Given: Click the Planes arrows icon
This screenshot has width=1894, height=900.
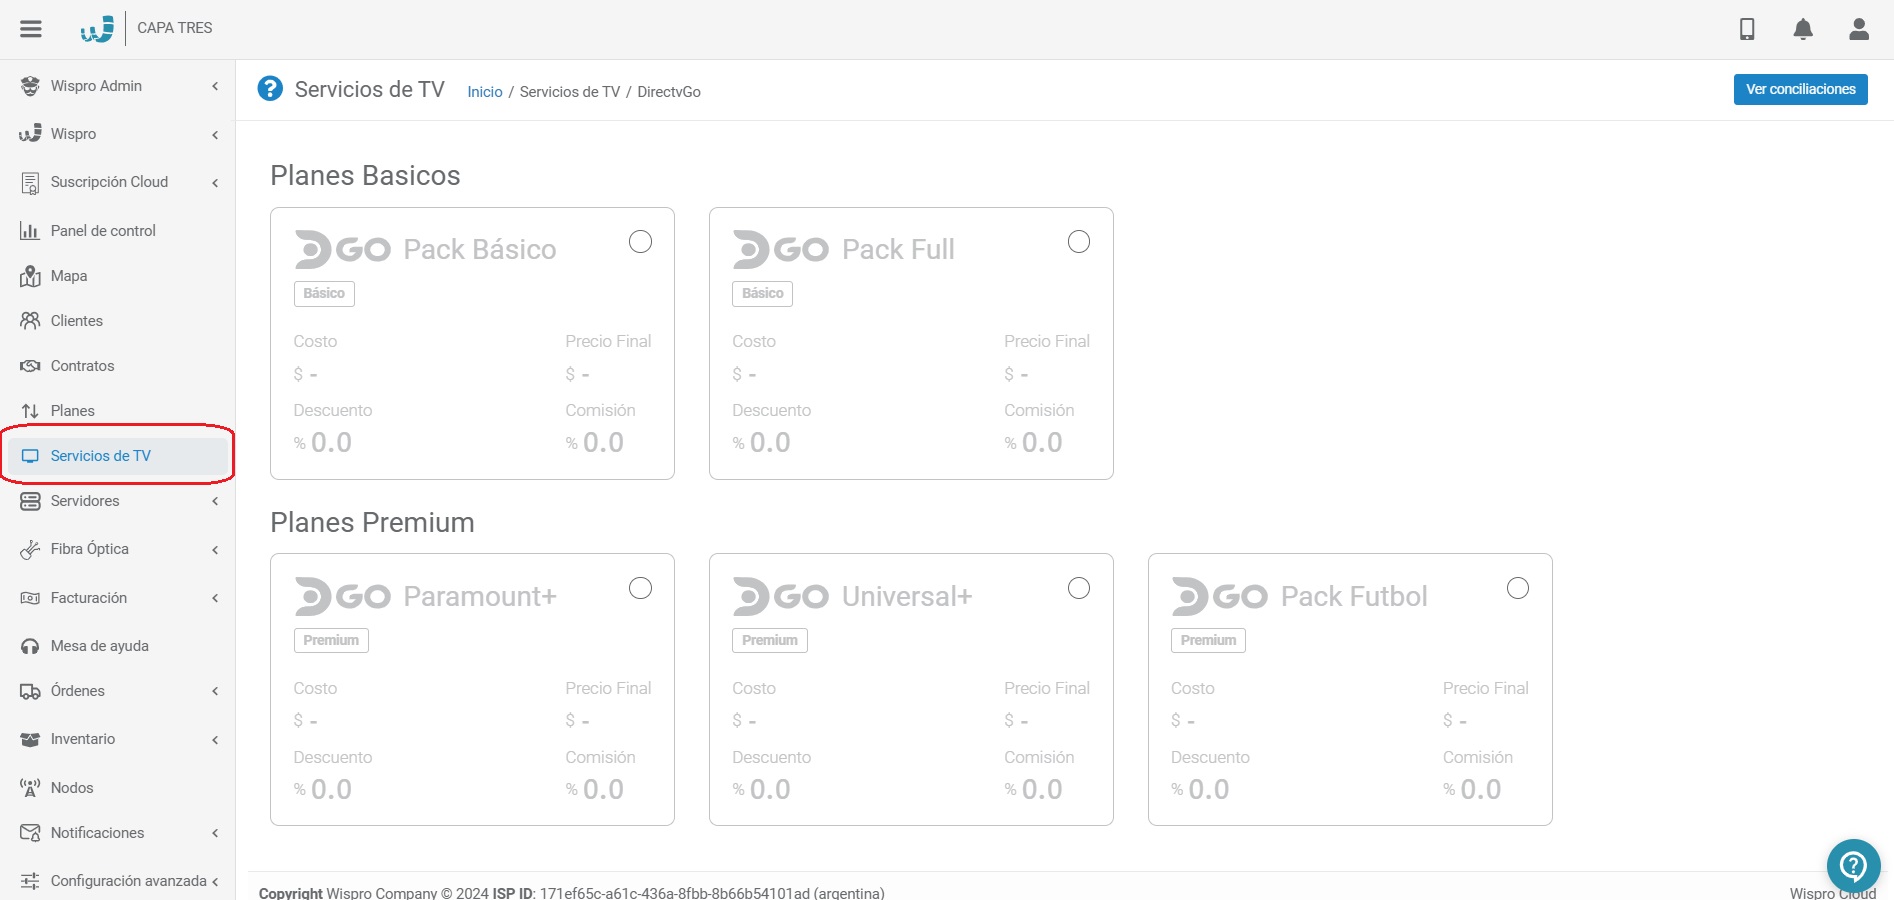Looking at the screenshot, I should tap(30, 411).
